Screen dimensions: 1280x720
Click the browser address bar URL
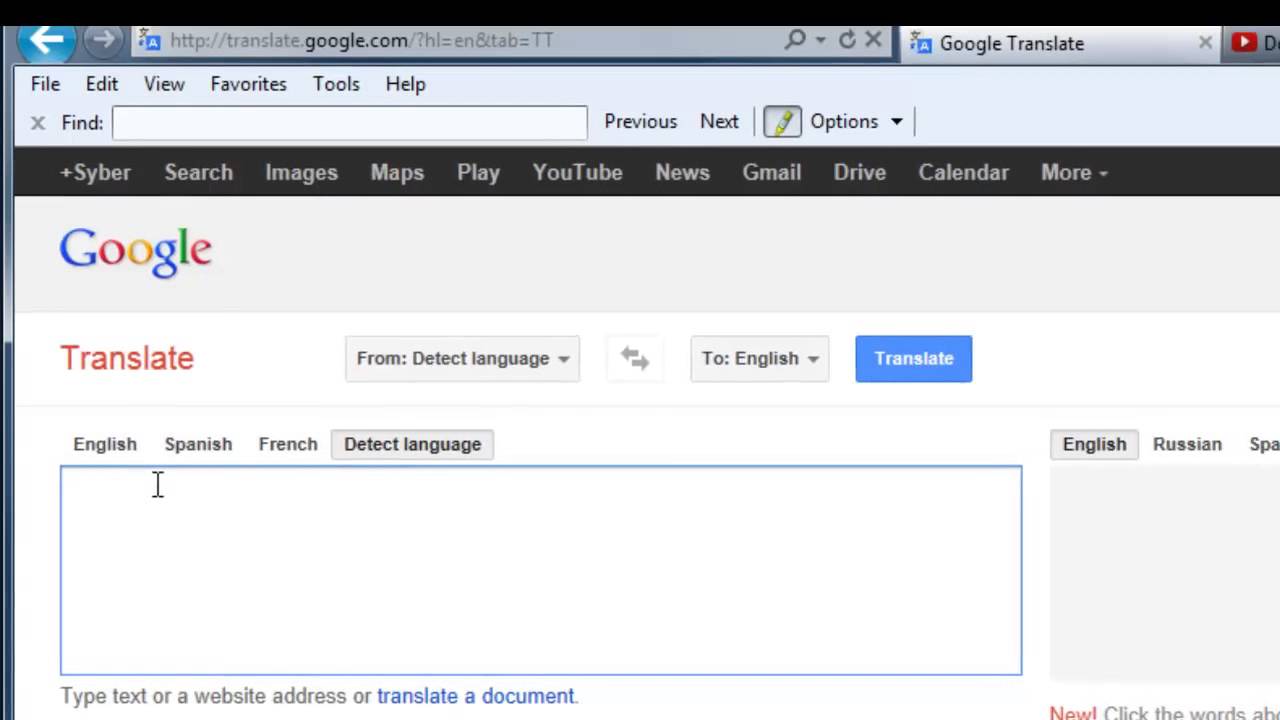pos(361,40)
